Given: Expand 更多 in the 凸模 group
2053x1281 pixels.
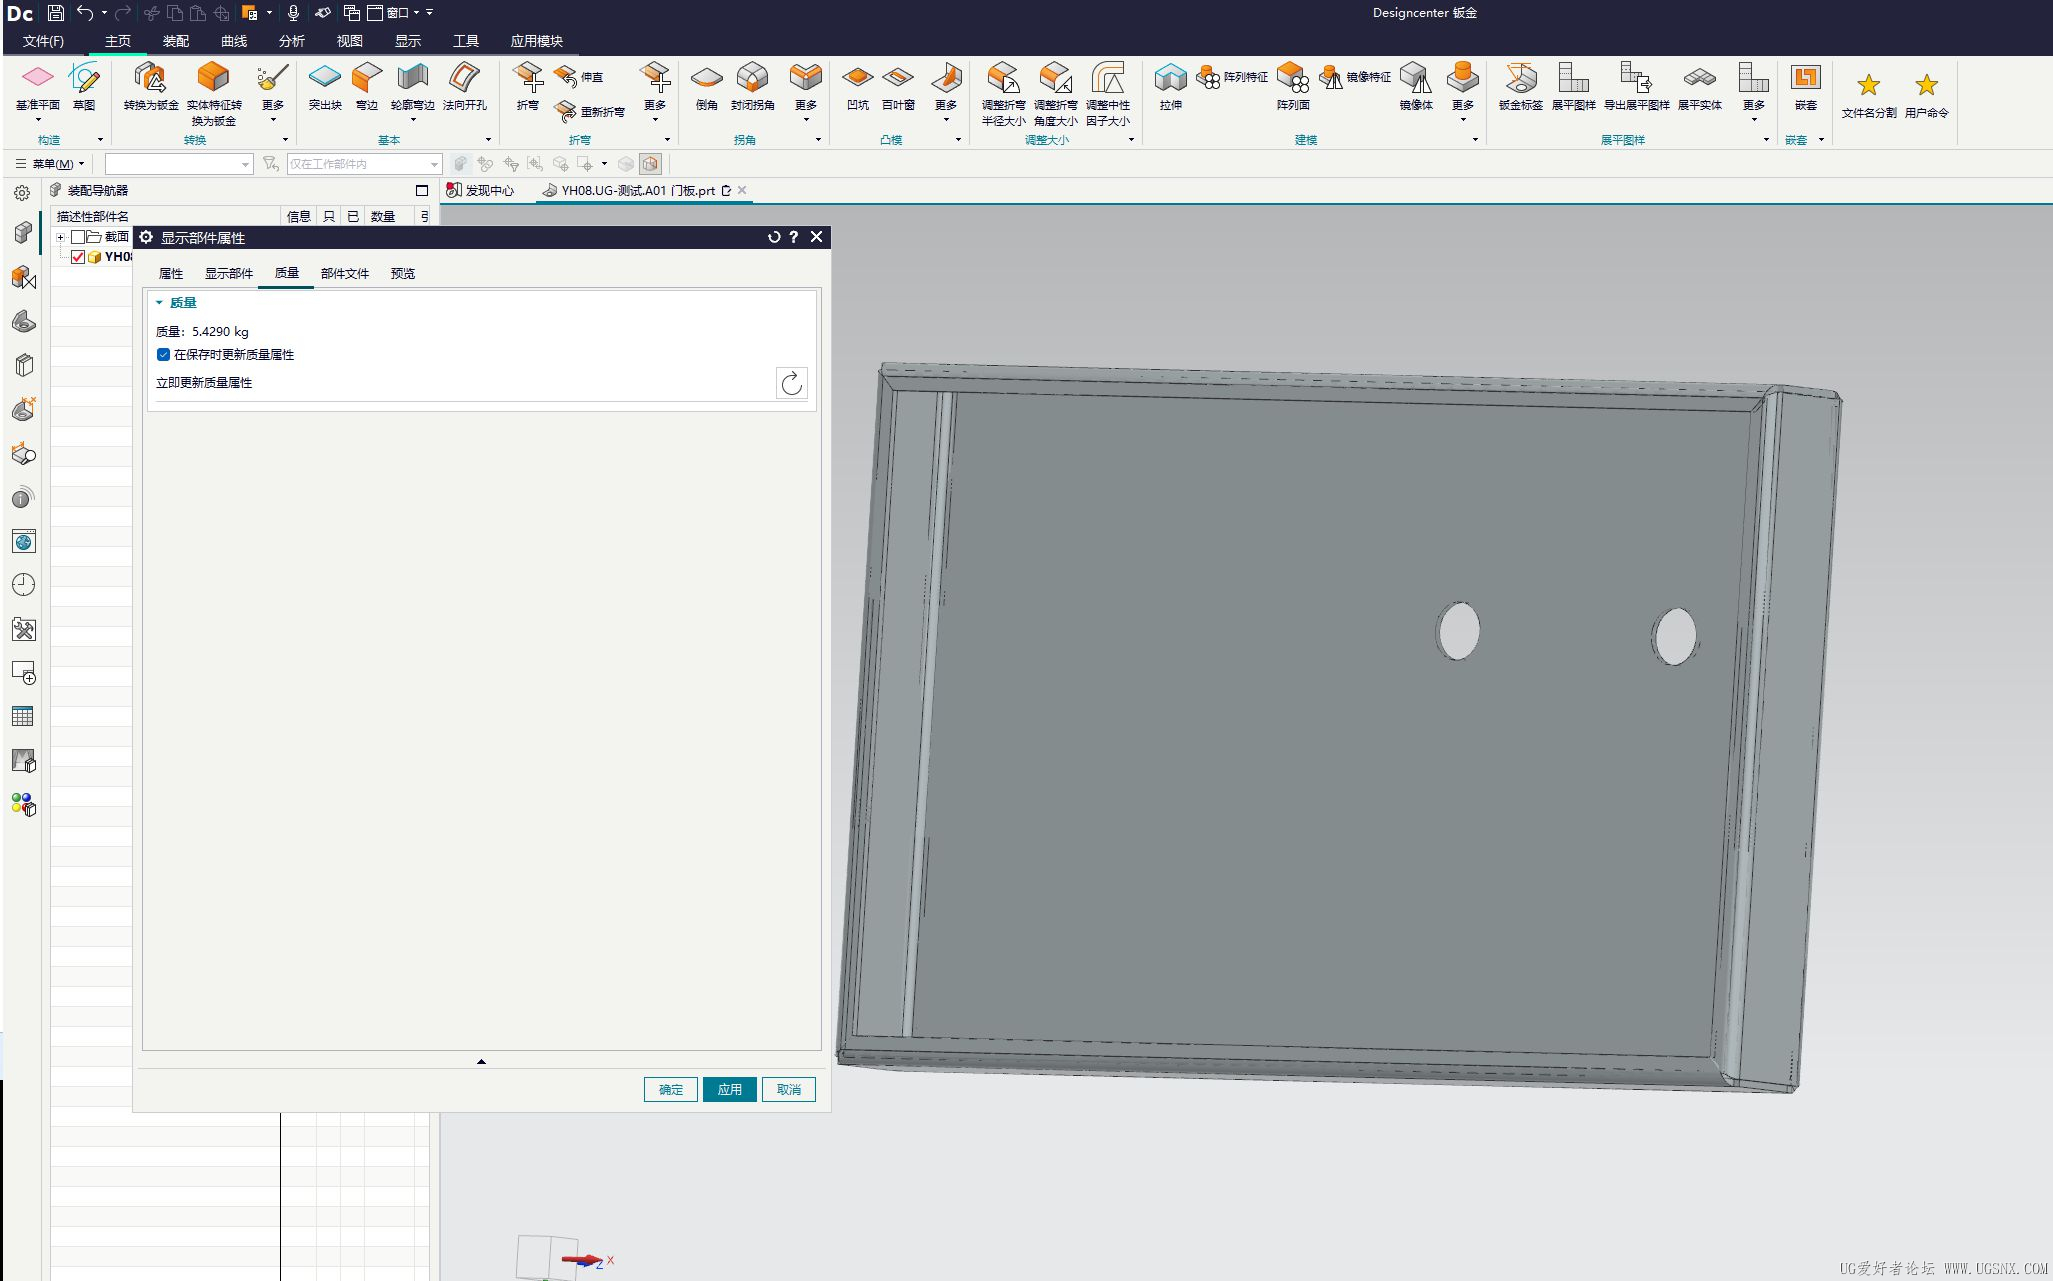Looking at the screenshot, I should [946, 93].
